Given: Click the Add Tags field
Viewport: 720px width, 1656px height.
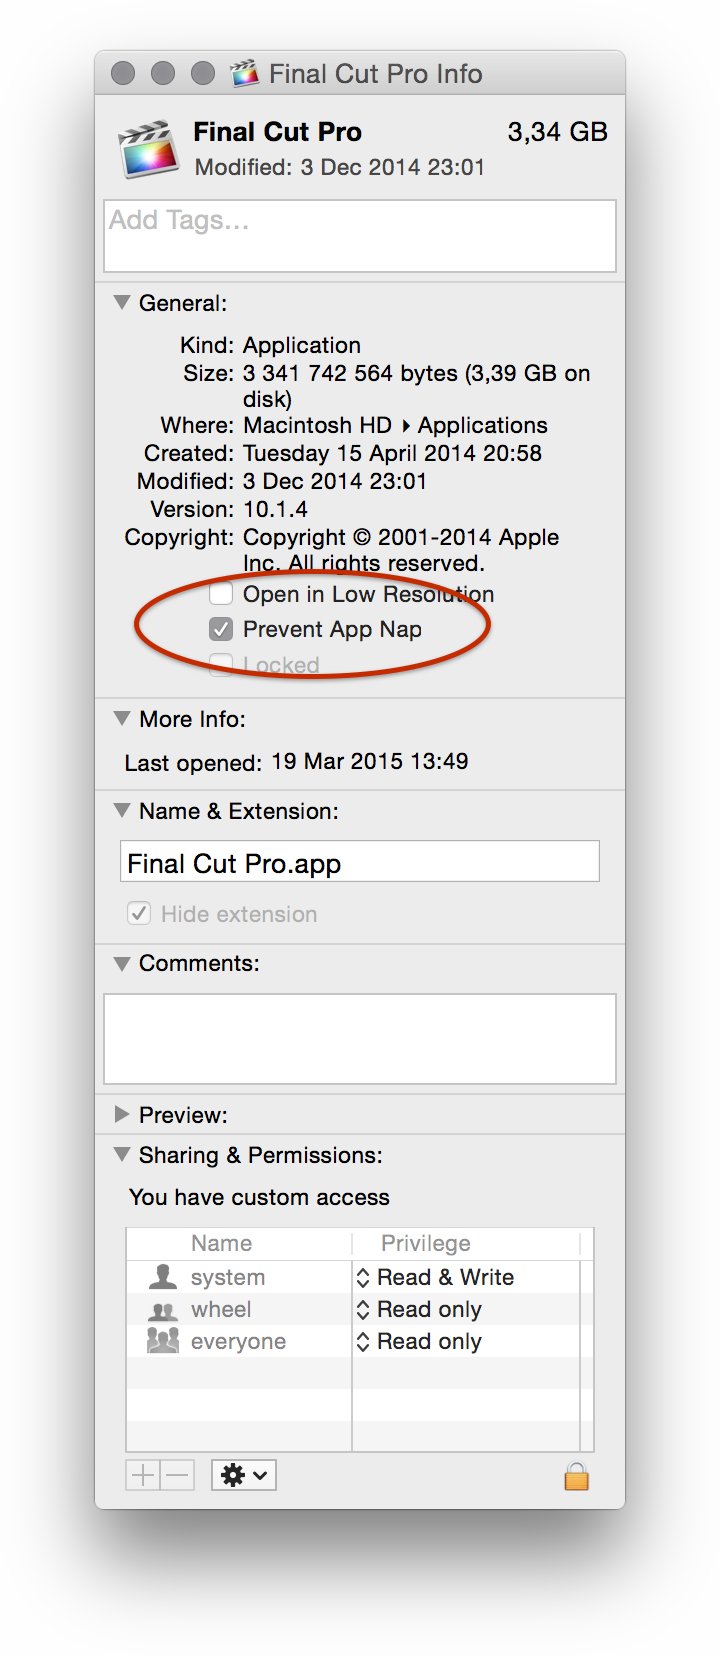Looking at the screenshot, I should click(x=360, y=236).
